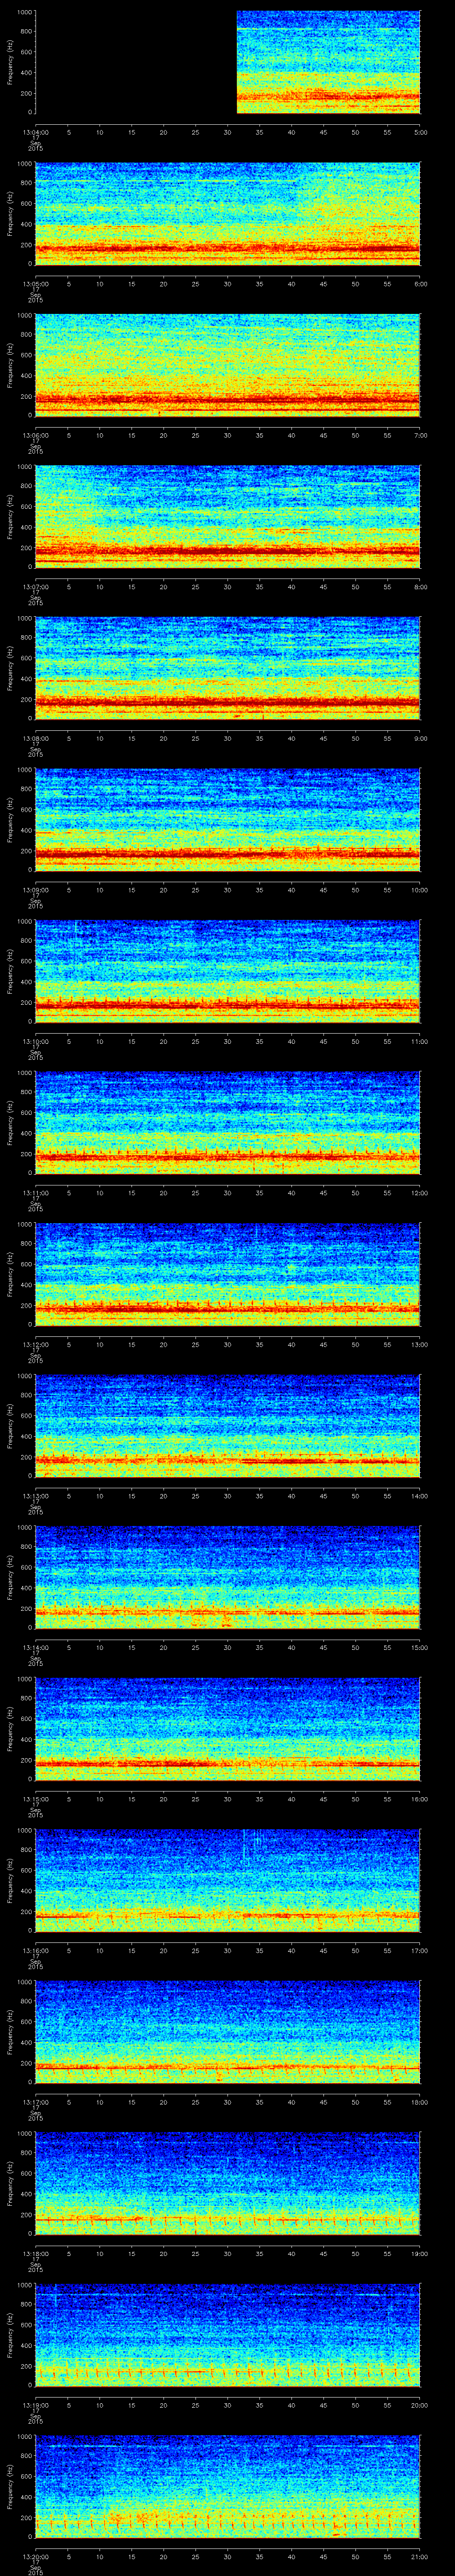Click the 13:06:00 start time label

pos(35,435)
